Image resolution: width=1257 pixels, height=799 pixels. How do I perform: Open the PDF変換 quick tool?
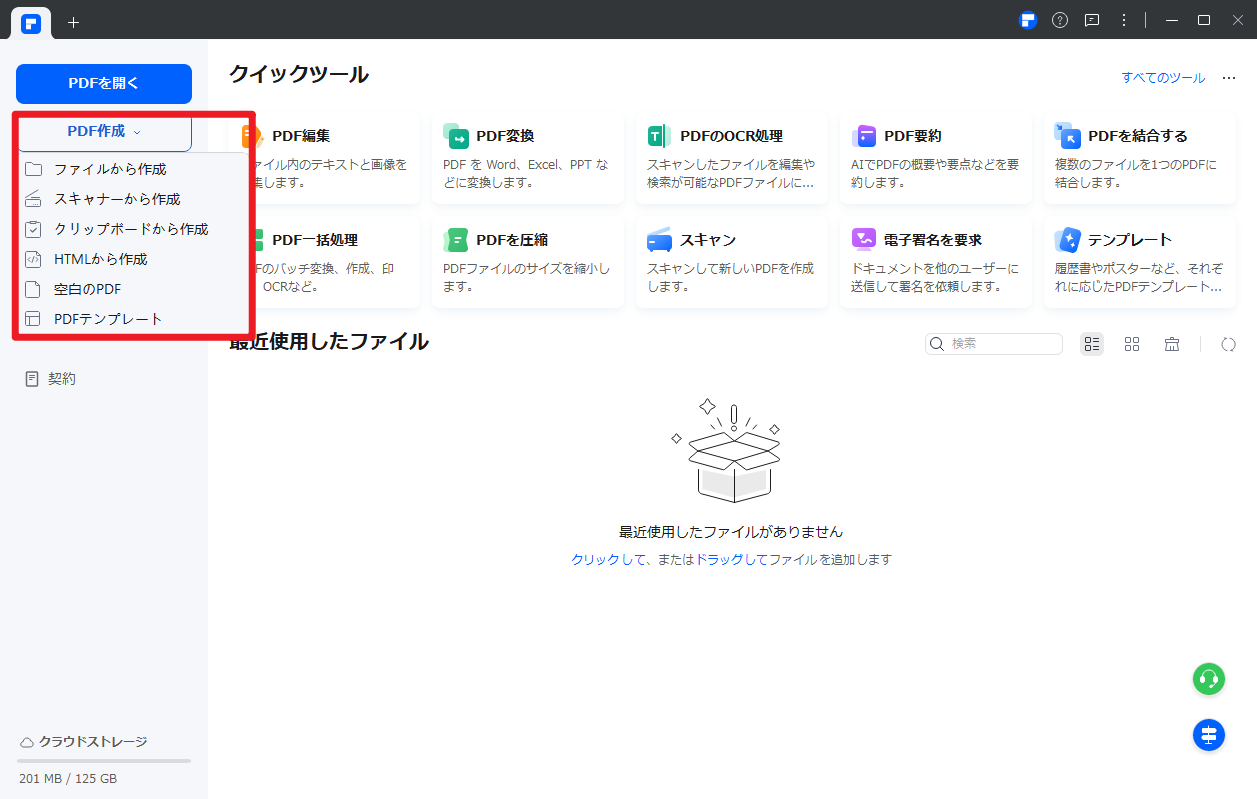click(528, 158)
